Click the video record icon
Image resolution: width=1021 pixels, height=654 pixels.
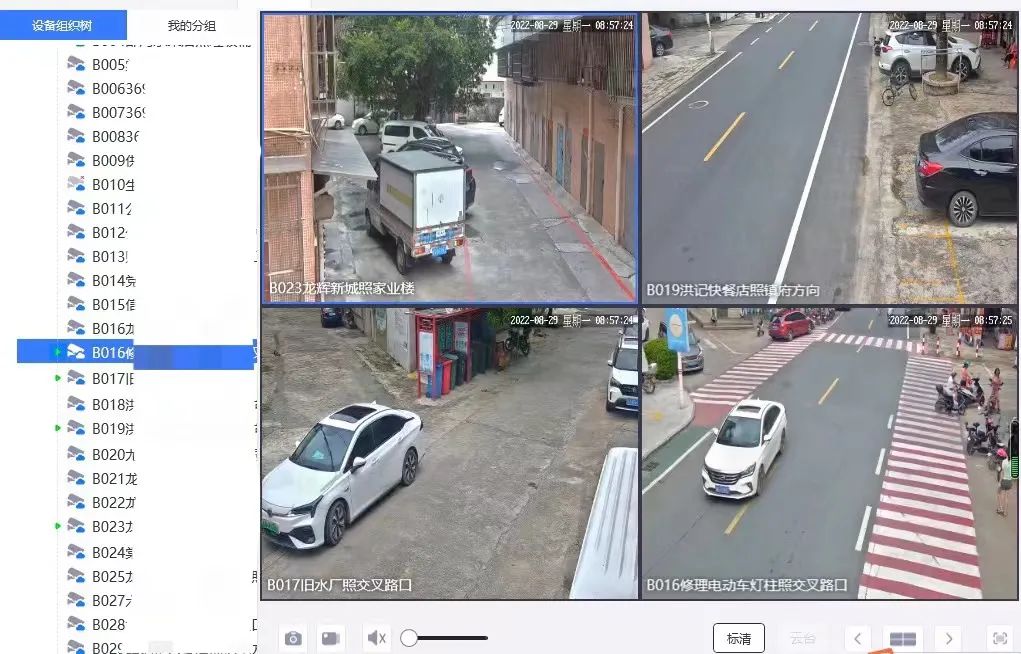click(x=331, y=638)
